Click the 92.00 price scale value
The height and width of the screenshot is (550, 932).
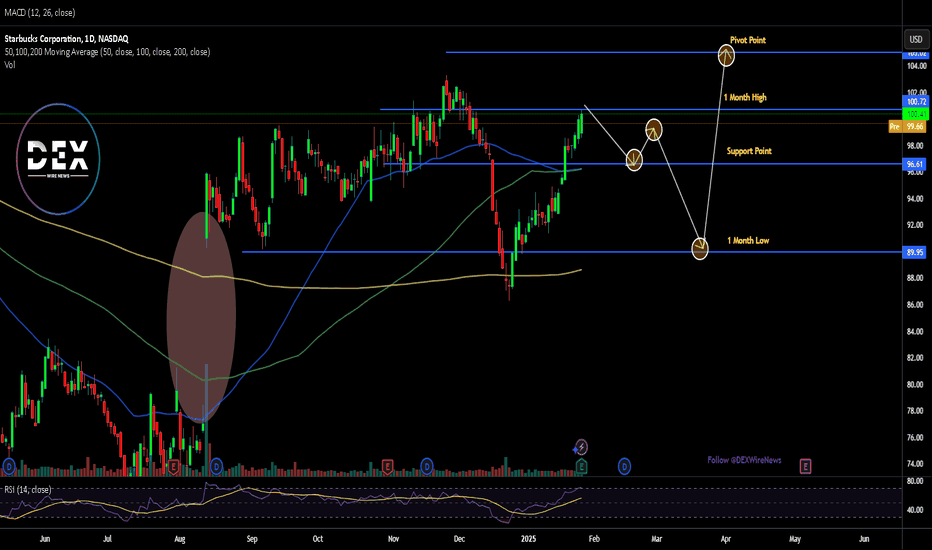coord(916,225)
